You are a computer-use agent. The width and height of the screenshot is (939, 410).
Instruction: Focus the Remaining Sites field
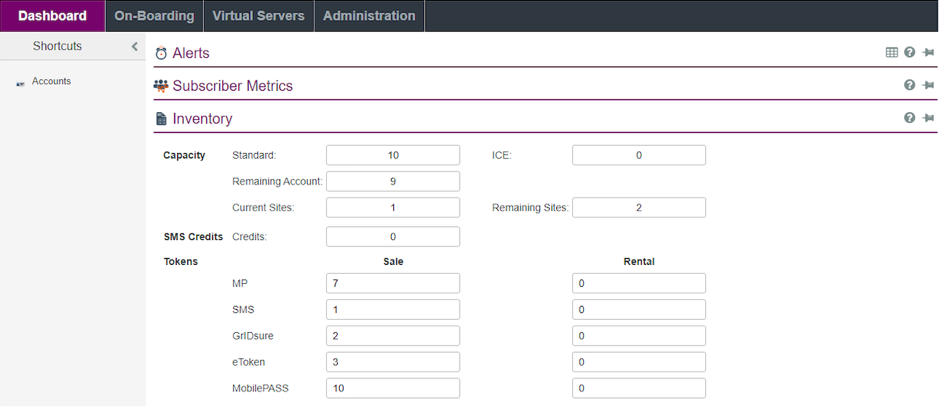coord(639,207)
